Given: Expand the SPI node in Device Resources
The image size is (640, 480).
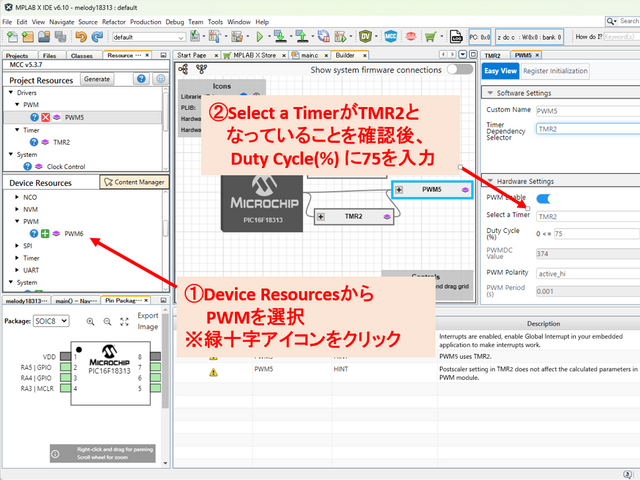Looking at the screenshot, I should 15,245.
